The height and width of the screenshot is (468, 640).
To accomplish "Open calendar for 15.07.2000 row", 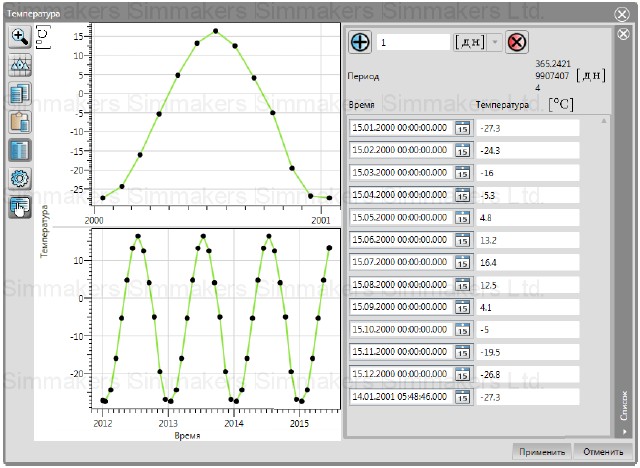I will (x=462, y=262).
